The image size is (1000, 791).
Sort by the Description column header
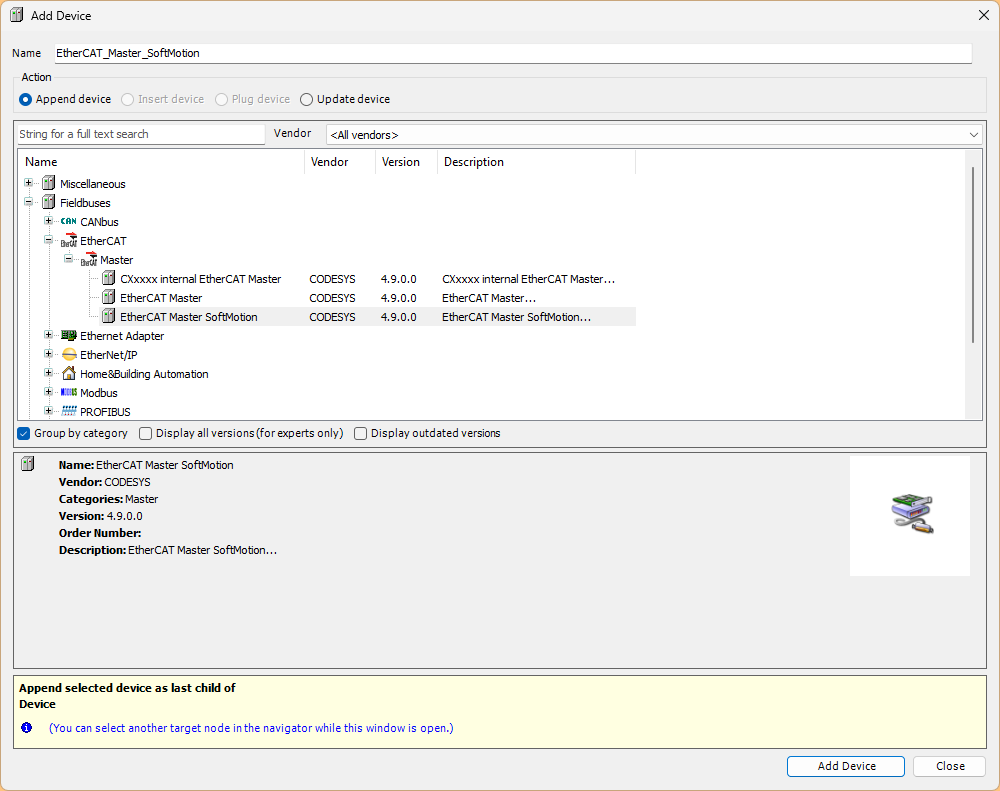tap(536, 162)
